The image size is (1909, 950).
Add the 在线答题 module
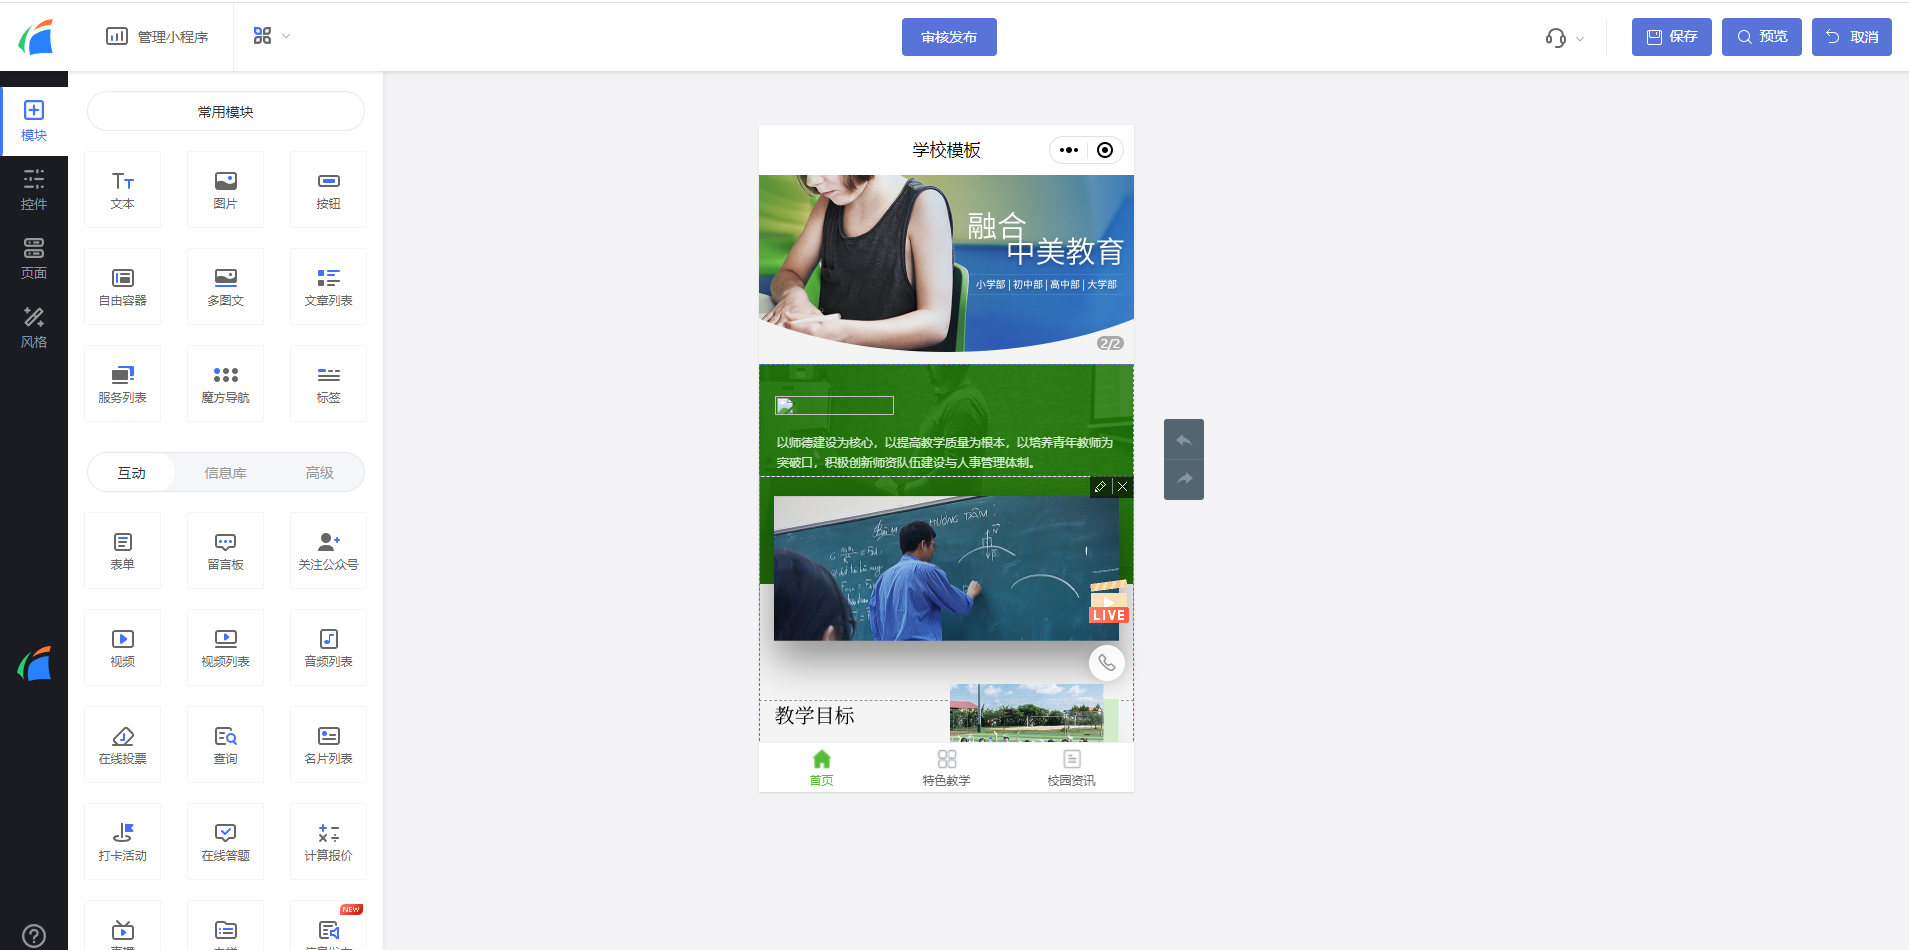click(226, 842)
